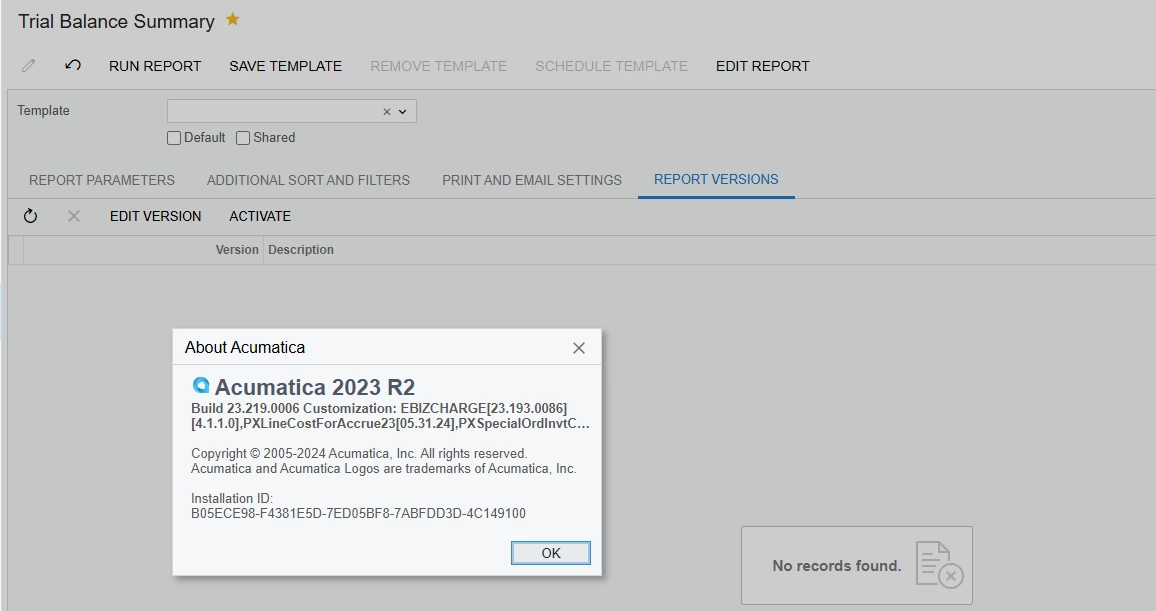Select the Report Versions tab
Viewport: 1156px width, 611px height.
716,180
